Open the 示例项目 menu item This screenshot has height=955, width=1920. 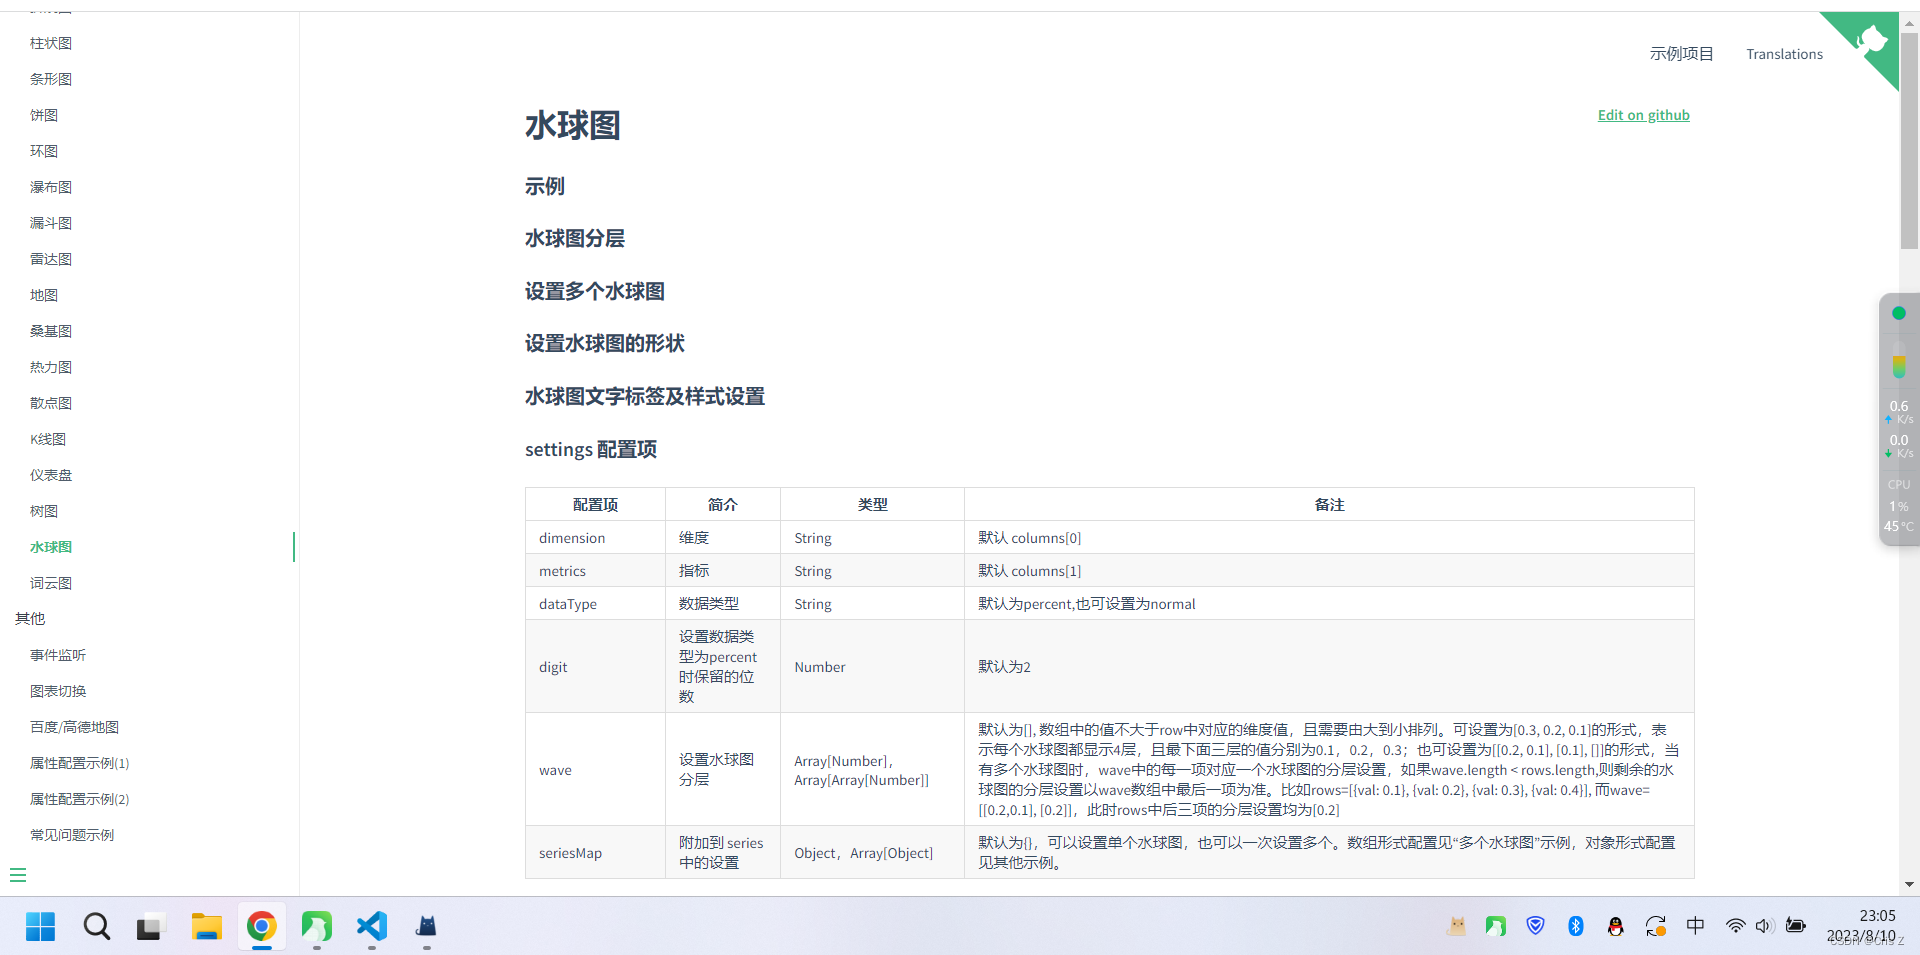(1681, 54)
